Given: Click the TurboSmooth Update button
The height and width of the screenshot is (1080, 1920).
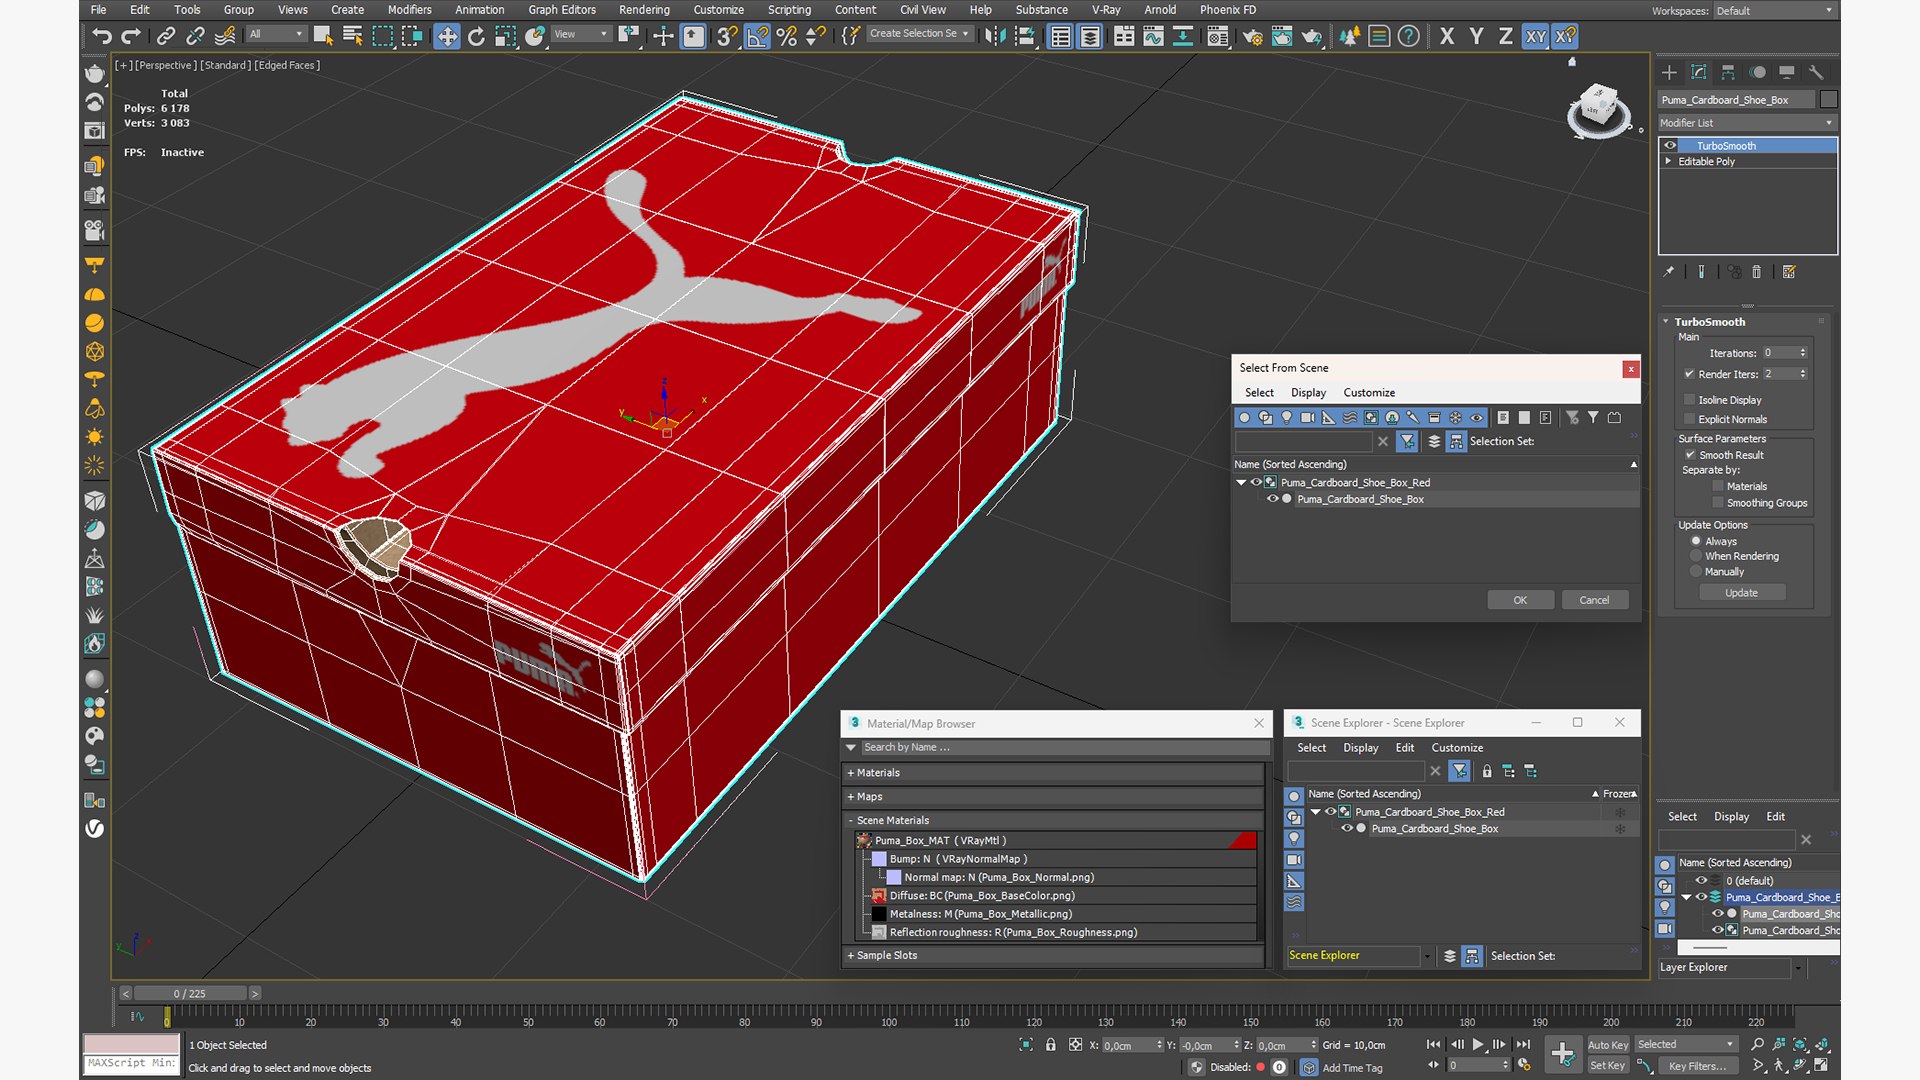Looking at the screenshot, I should (1741, 593).
